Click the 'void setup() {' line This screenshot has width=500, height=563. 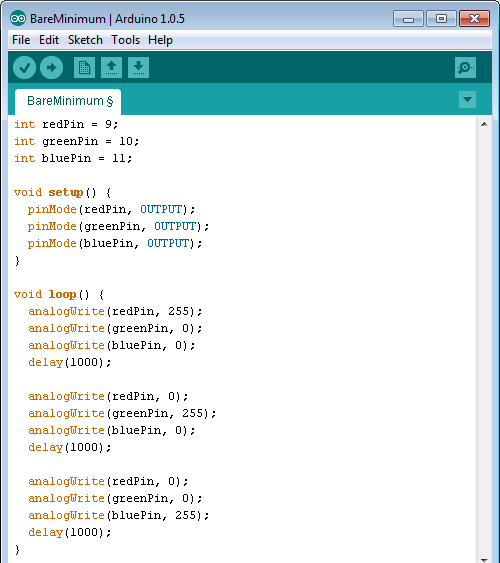click(x=63, y=192)
